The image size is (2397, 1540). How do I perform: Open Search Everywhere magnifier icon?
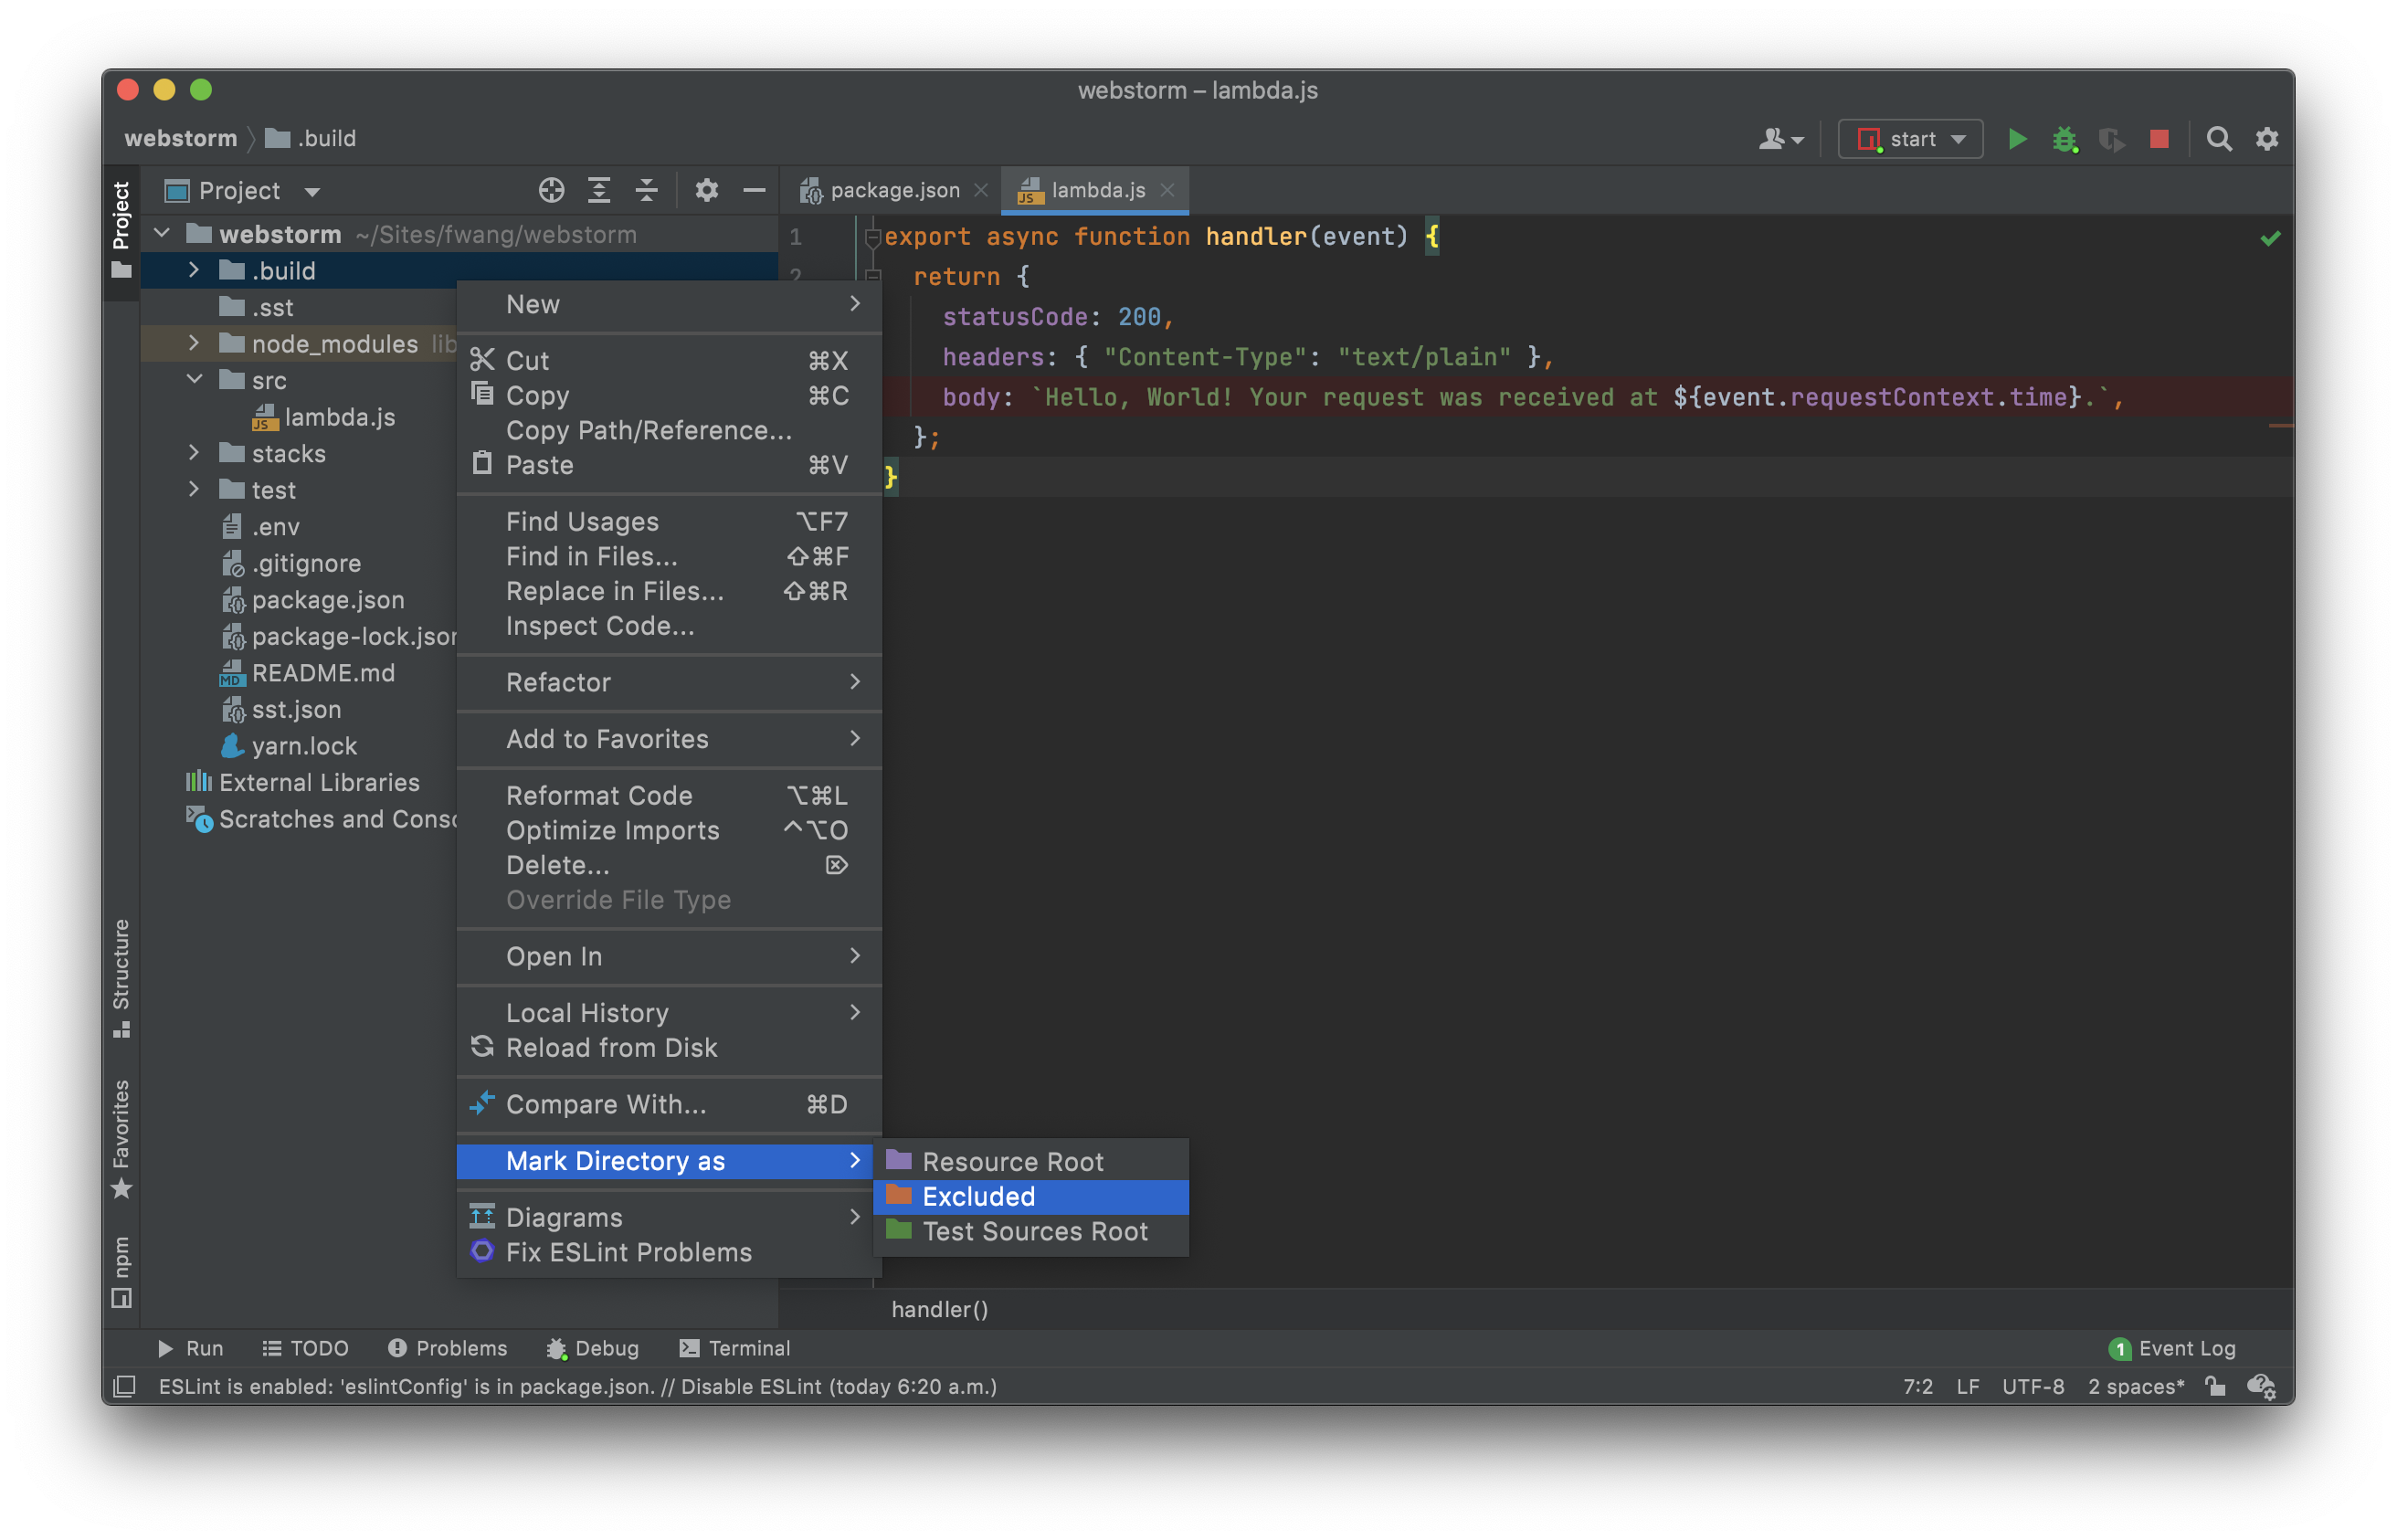[2219, 139]
